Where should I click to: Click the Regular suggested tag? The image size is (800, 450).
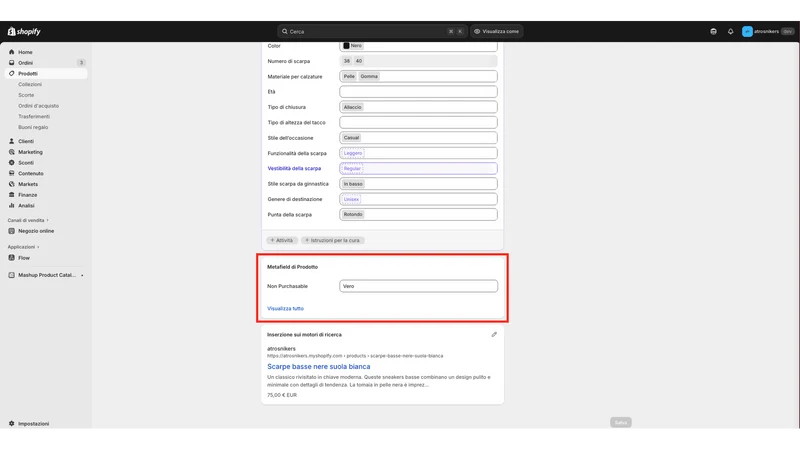click(352, 168)
